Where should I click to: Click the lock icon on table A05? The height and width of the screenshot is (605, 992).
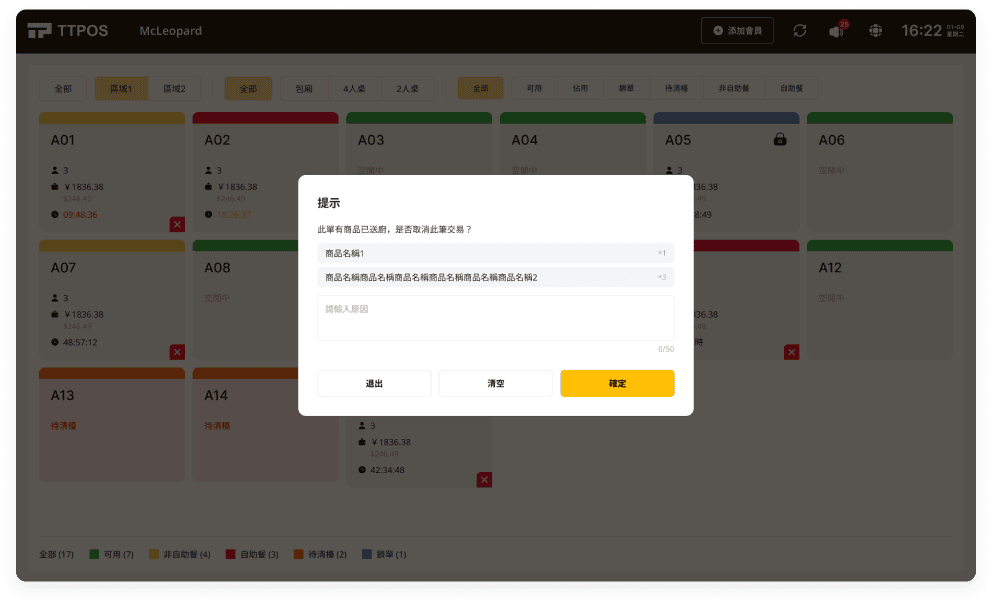(780, 140)
